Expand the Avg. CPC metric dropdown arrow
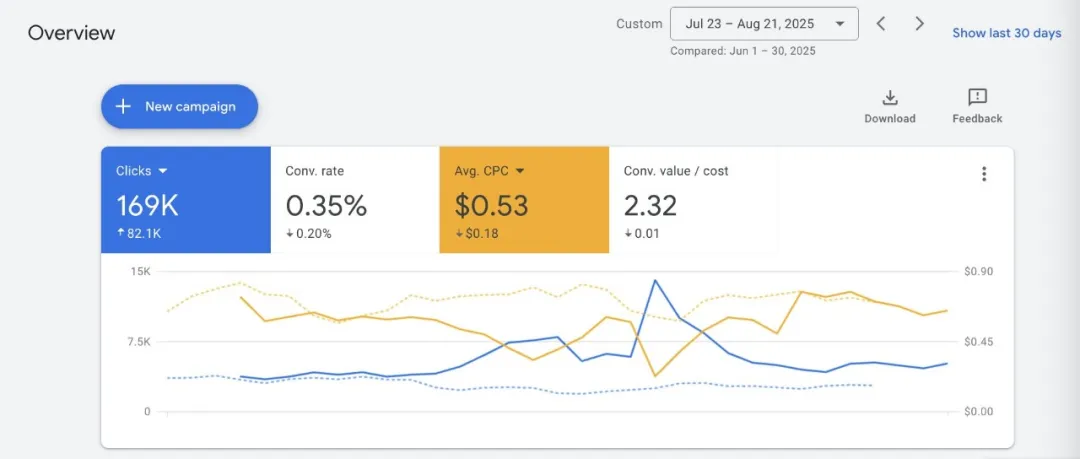 click(520, 171)
